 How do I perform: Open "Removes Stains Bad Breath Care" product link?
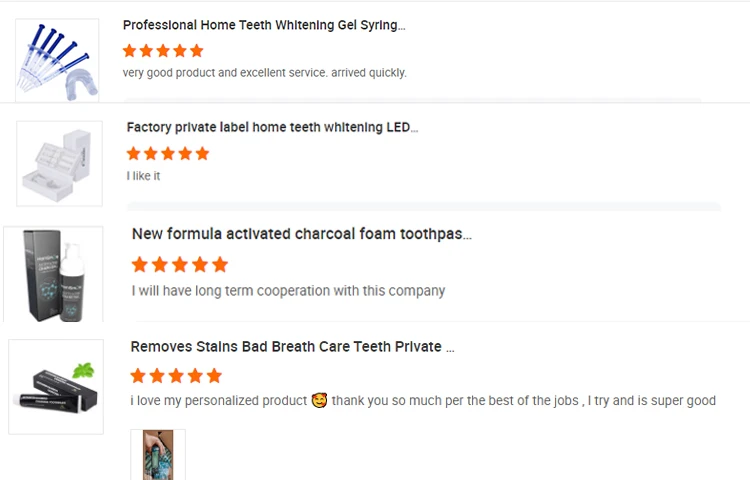click(x=292, y=347)
